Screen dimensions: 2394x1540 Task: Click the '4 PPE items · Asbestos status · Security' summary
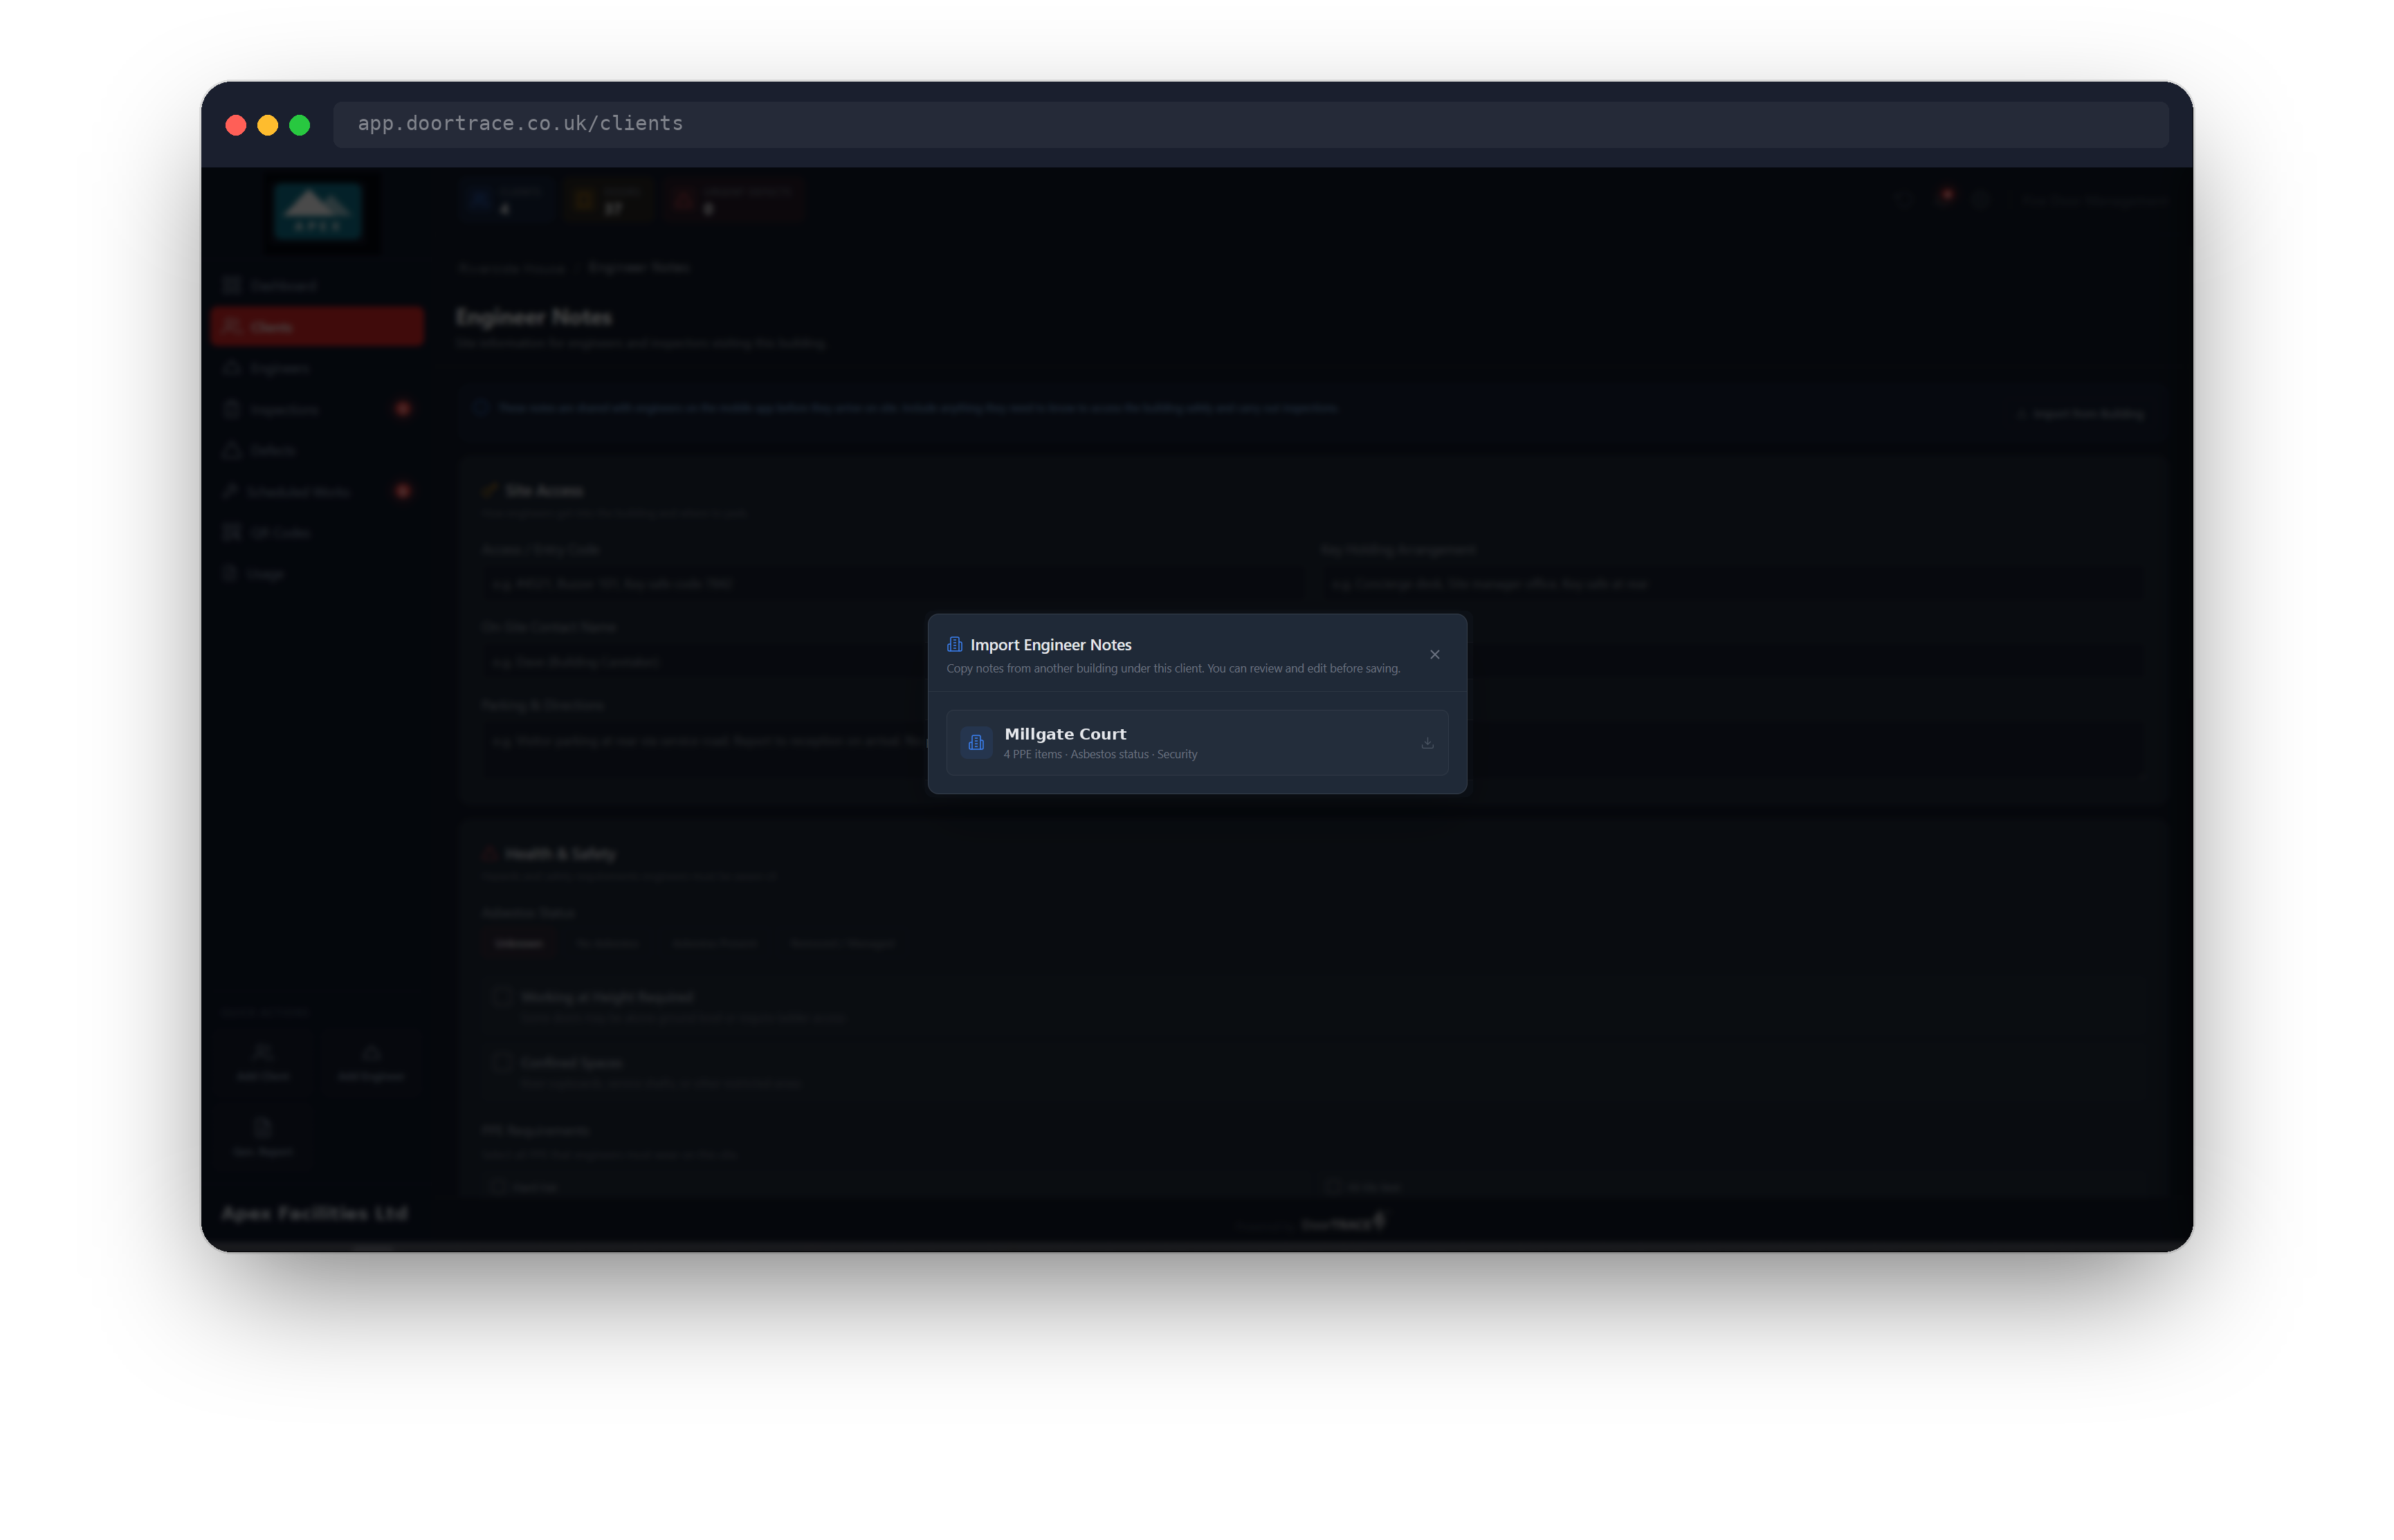[x=1100, y=755]
